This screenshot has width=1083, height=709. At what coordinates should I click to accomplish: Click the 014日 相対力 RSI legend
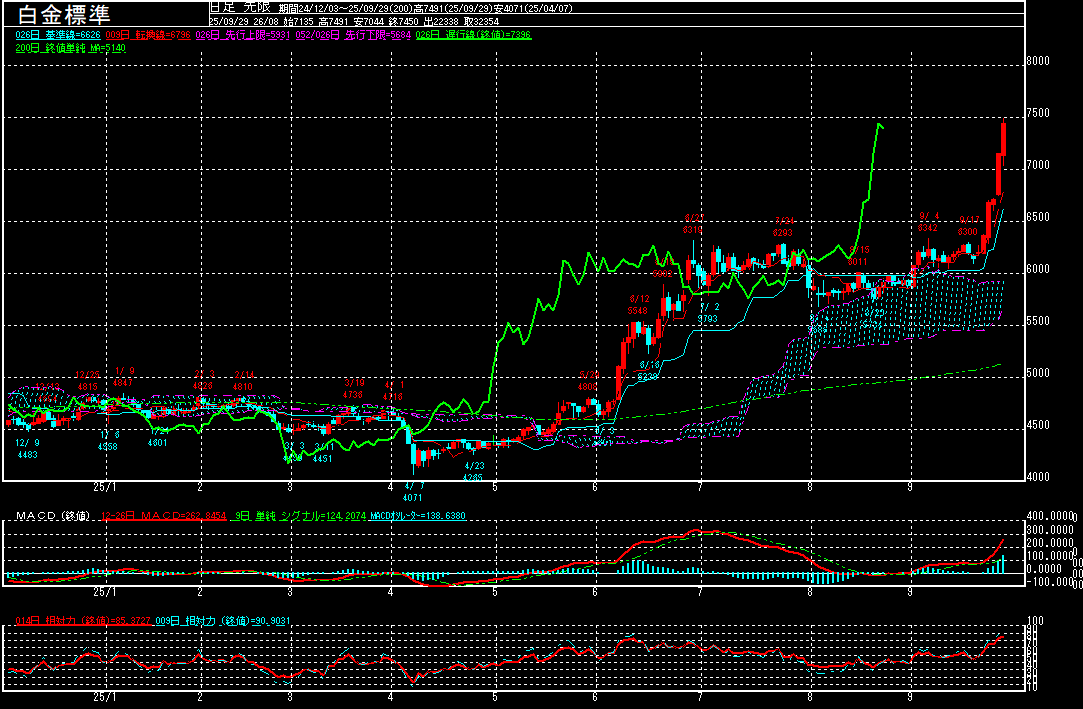click(84, 621)
